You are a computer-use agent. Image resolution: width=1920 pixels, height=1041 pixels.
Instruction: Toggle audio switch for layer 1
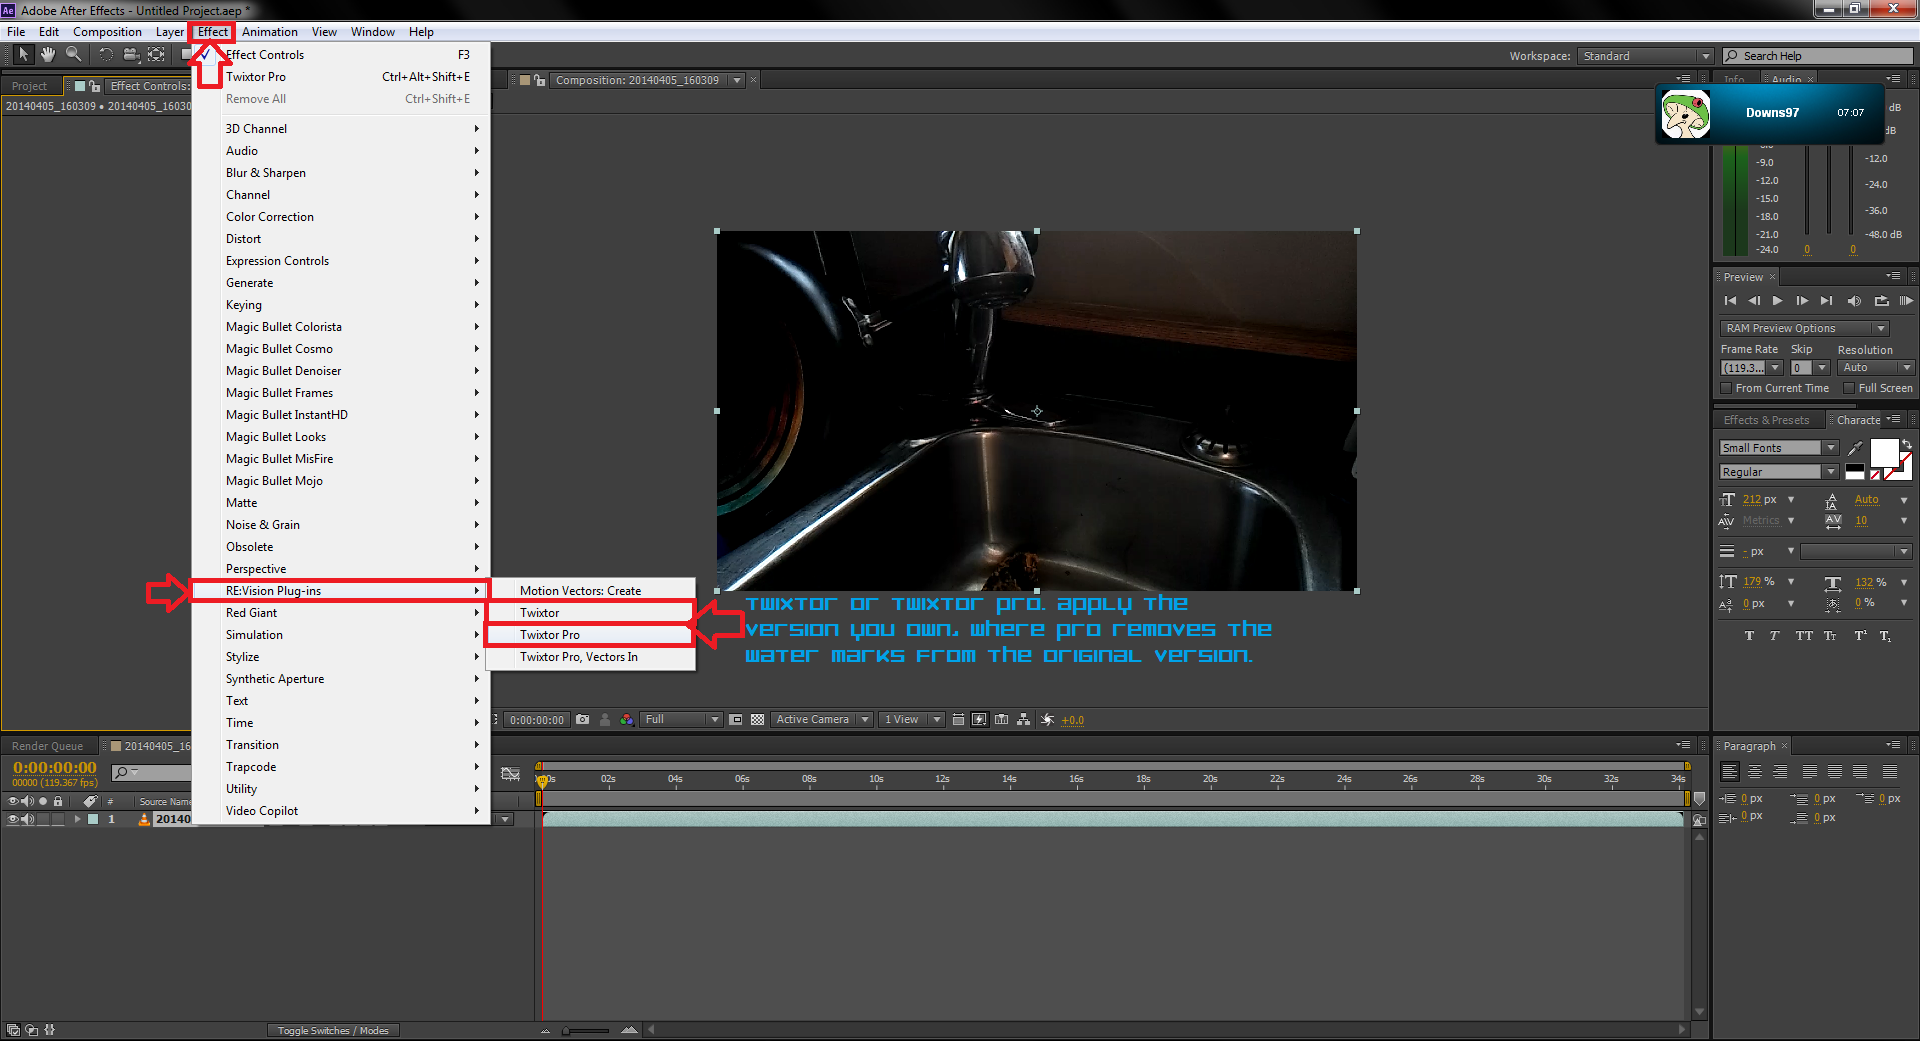click(x=28, y=819)
